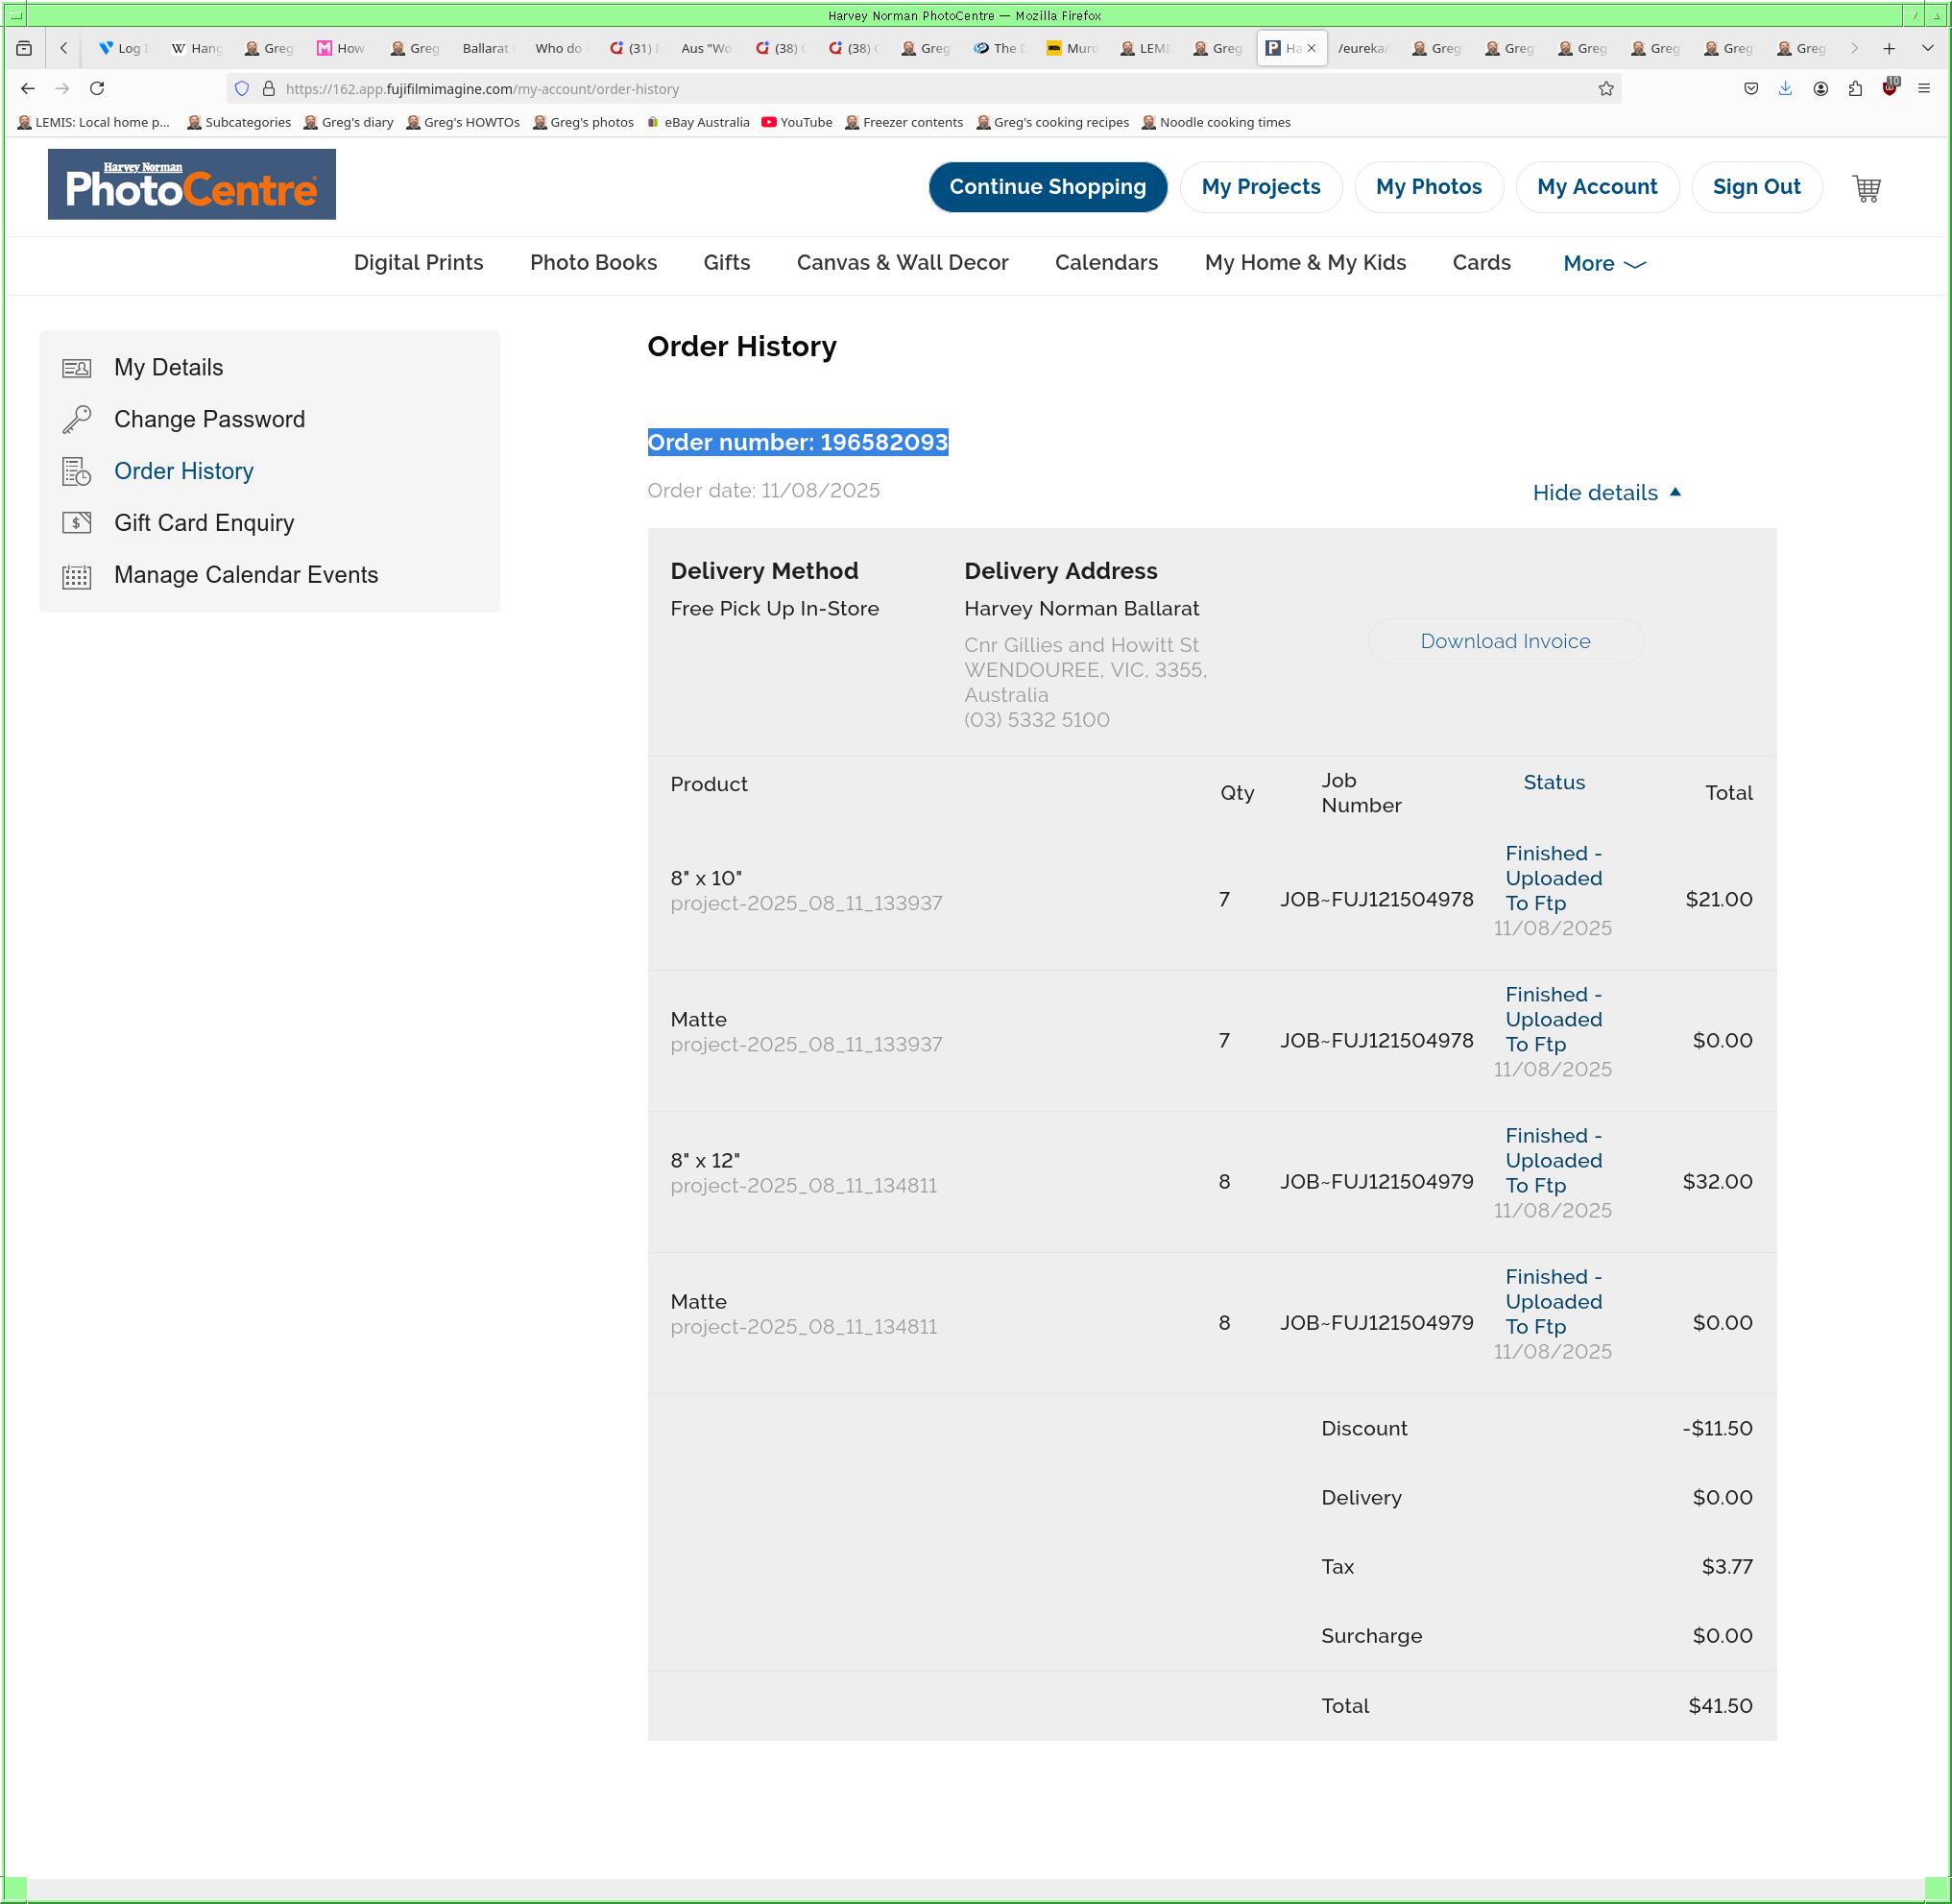
Task: Select Order History sidebar link
Action: coord(184,472)
